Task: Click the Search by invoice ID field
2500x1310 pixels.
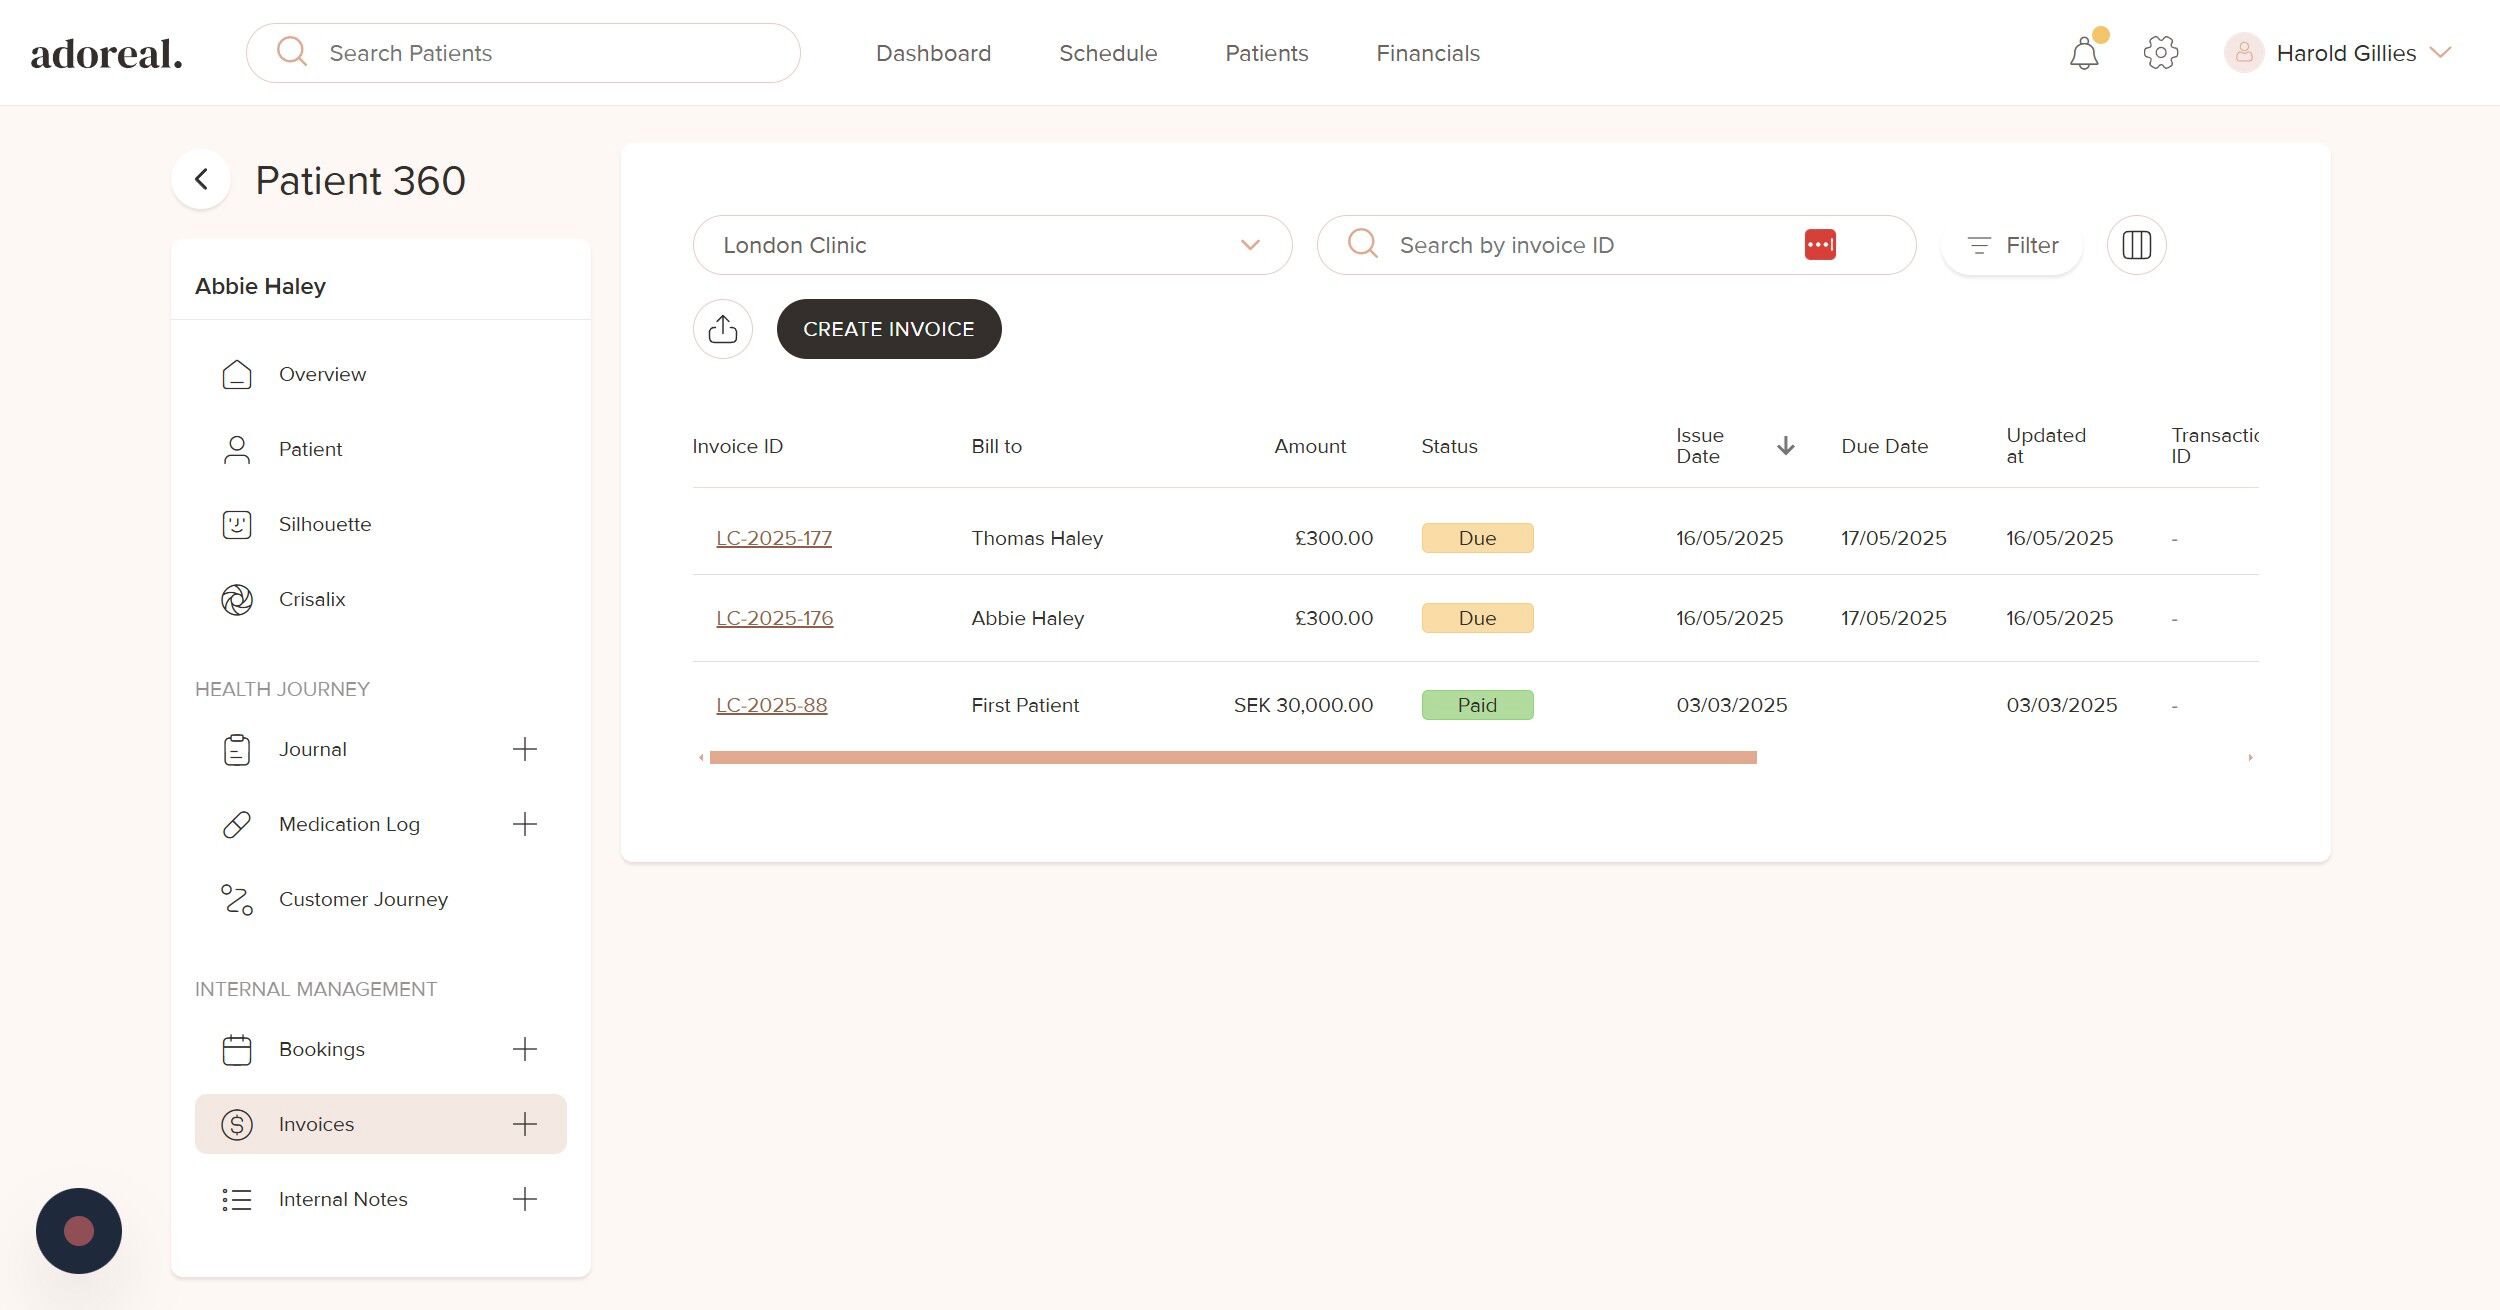Action: (1590, 245)
